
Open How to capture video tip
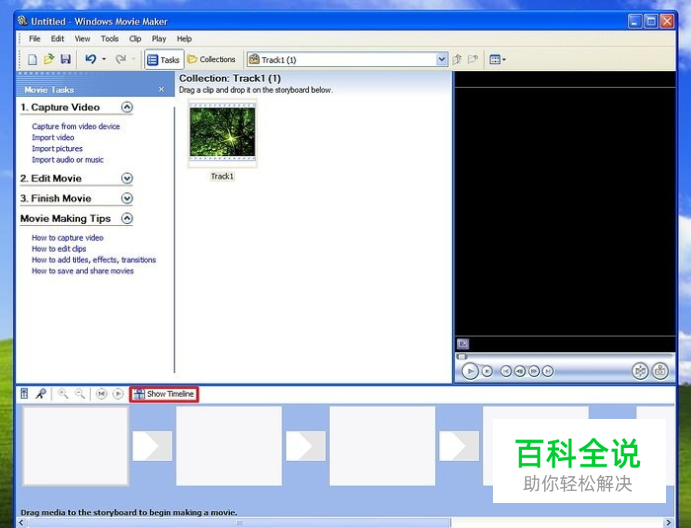point(67,238)
